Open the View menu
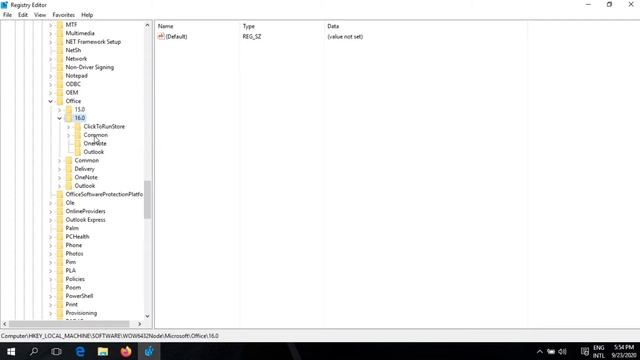Screen dimensions: 640x360 40,15
